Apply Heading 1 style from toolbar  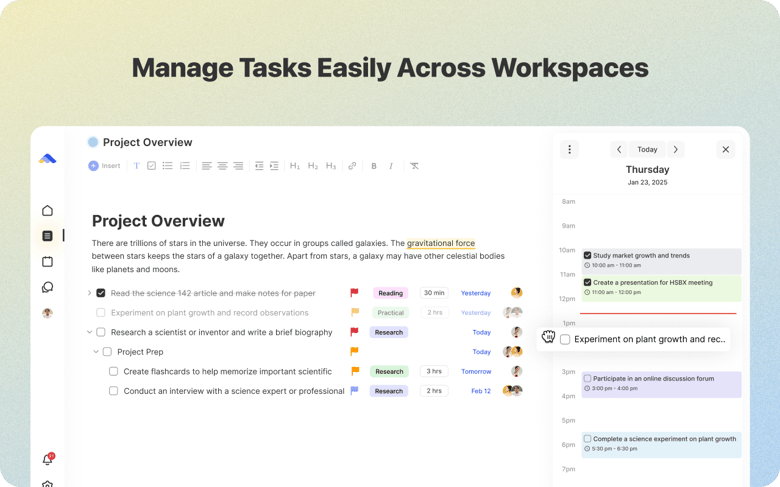point(295,166)
